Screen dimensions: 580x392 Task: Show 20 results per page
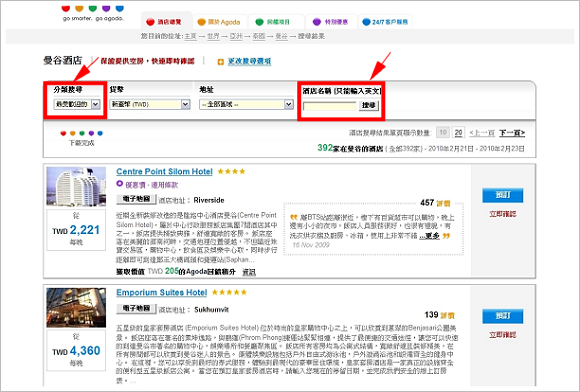(458, 132)
